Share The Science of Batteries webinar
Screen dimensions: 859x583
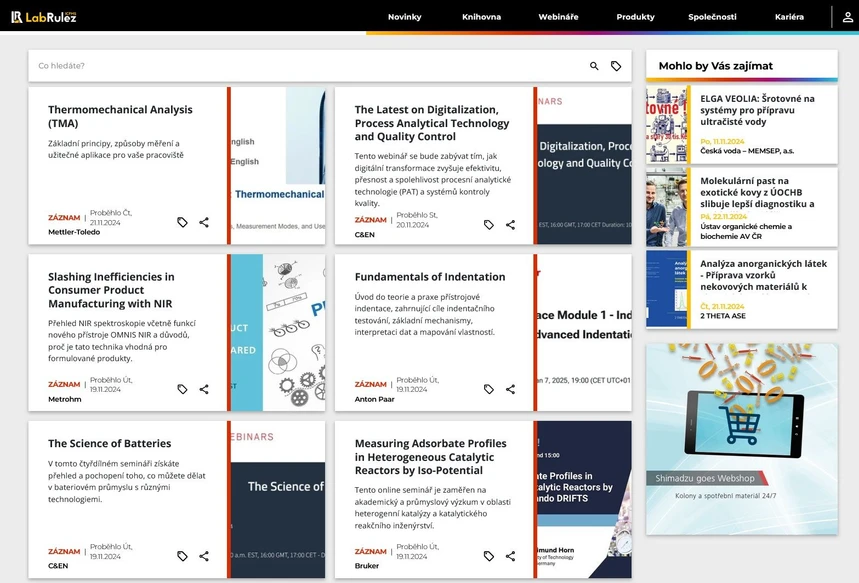click(x=204, y=556)
